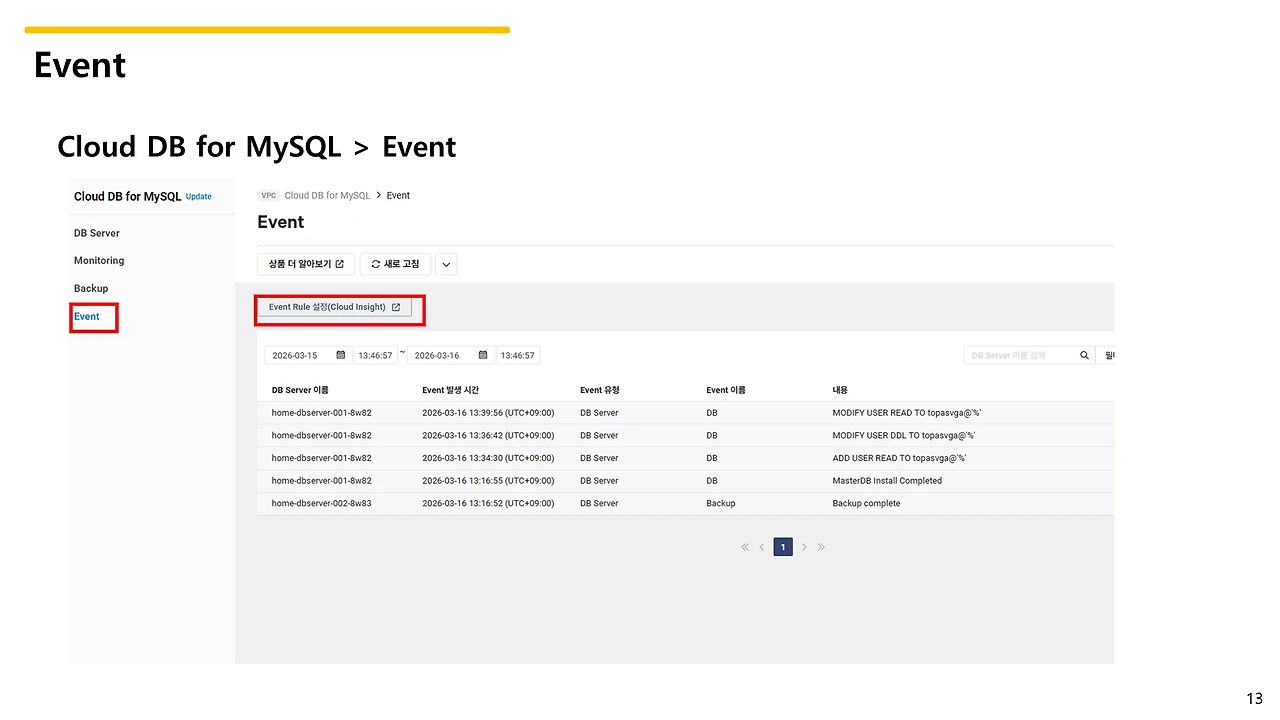
Task: Click the timestamp 2026-03-16 13:34:30 (UTC+09:00)
Action: [x=488, y=458]
